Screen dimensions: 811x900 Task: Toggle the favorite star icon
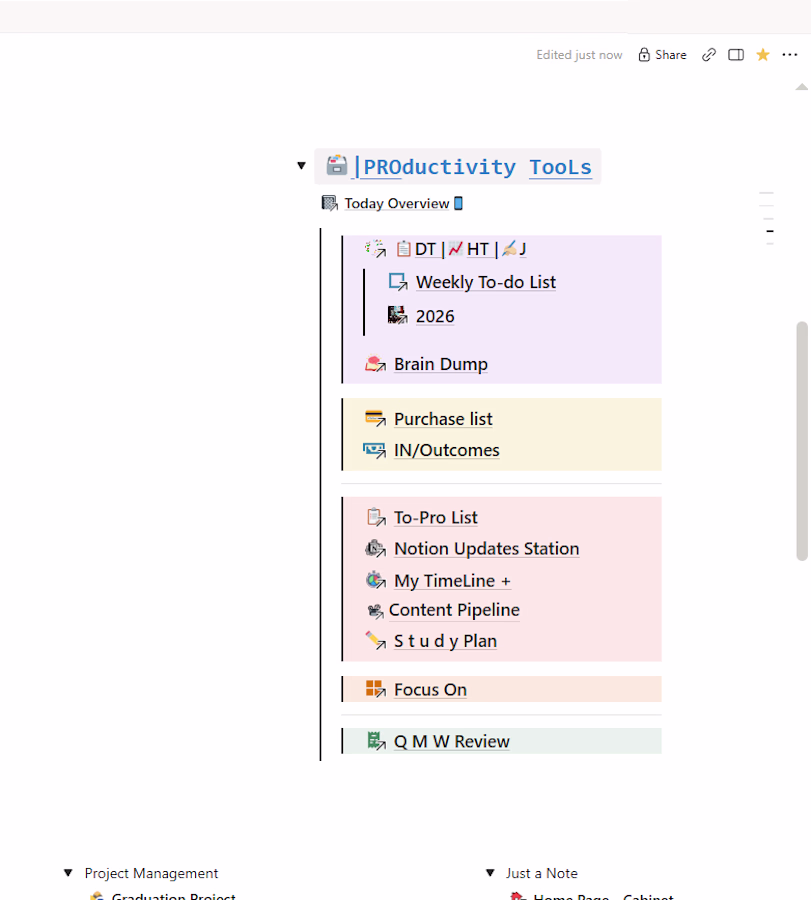tap(763, 55)
